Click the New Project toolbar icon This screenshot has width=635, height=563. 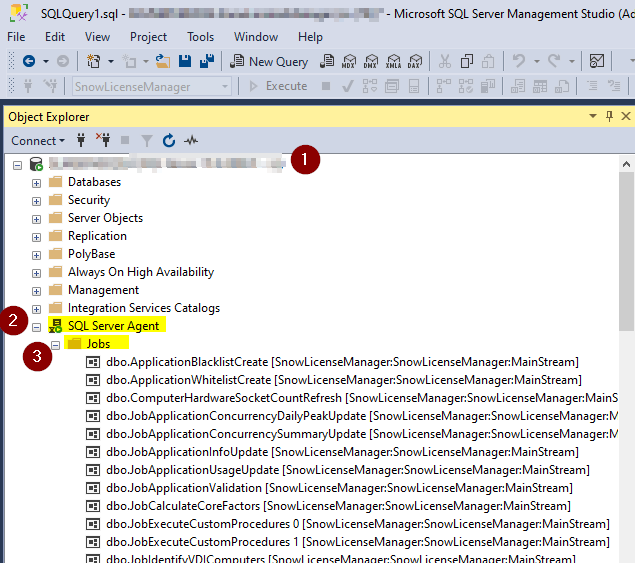94,61
